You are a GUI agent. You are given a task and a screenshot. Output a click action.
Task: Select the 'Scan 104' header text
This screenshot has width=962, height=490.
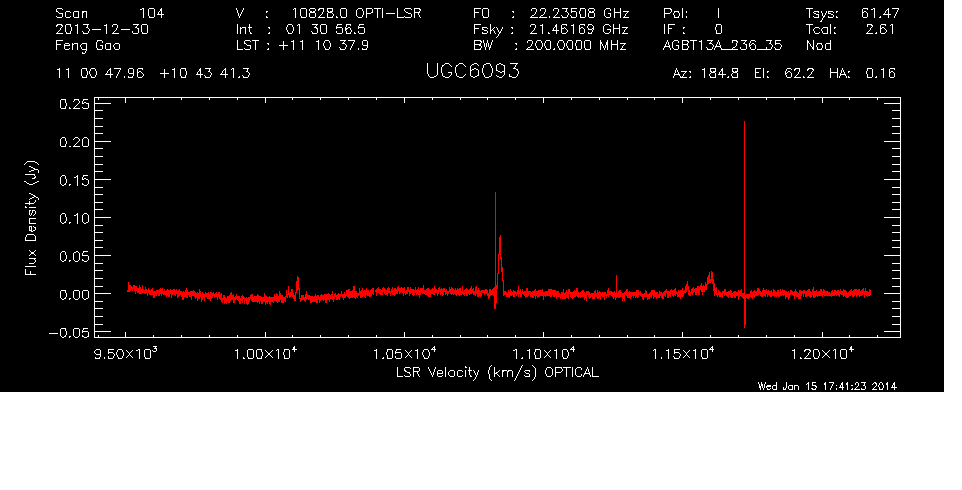(110, 13)
